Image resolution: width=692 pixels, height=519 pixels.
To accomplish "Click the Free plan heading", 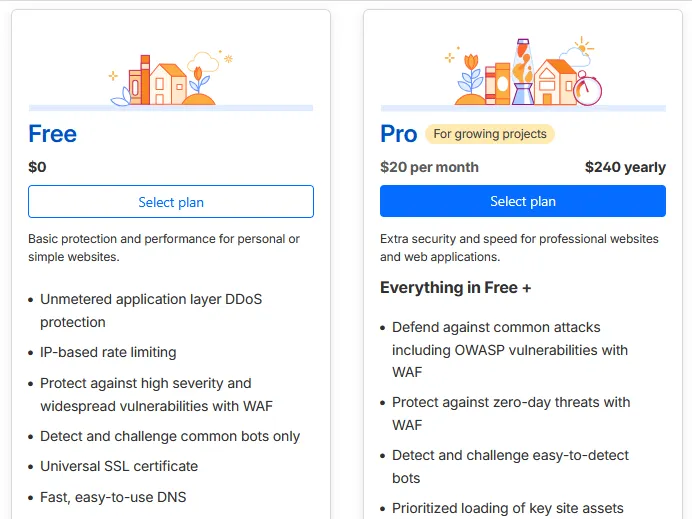I will coord(53,134).
